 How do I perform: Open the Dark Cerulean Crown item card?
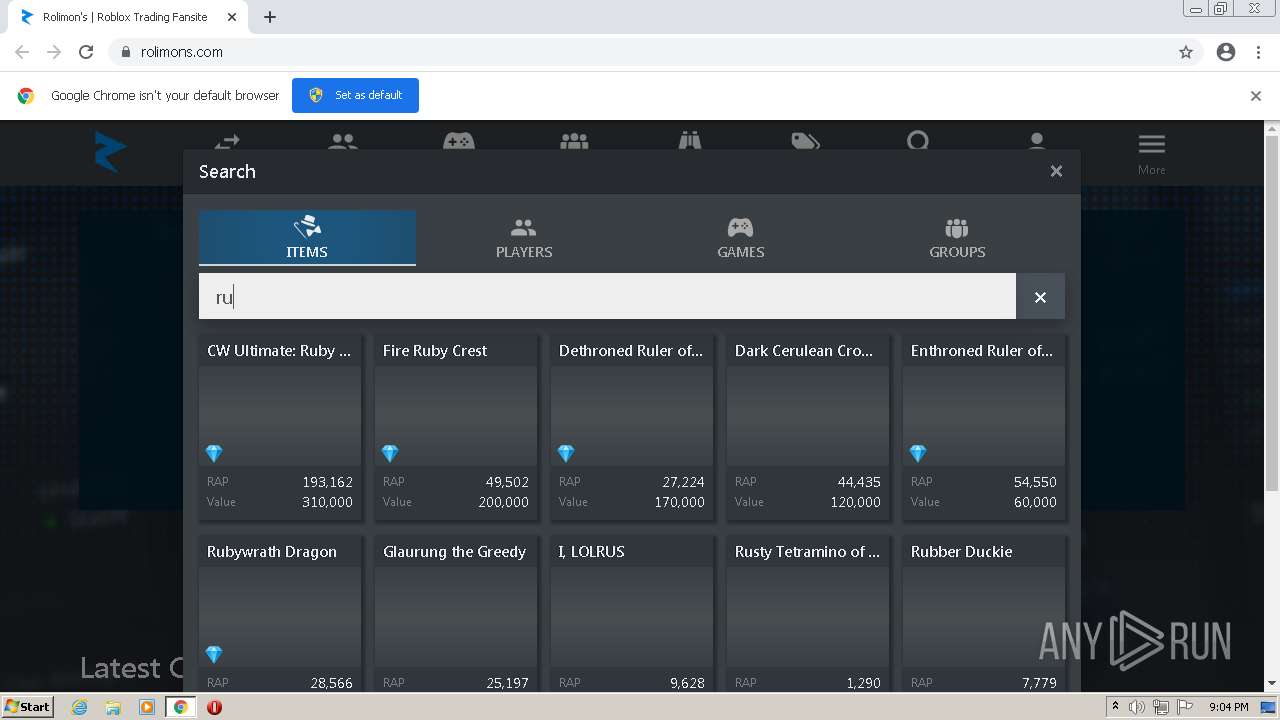808,428
